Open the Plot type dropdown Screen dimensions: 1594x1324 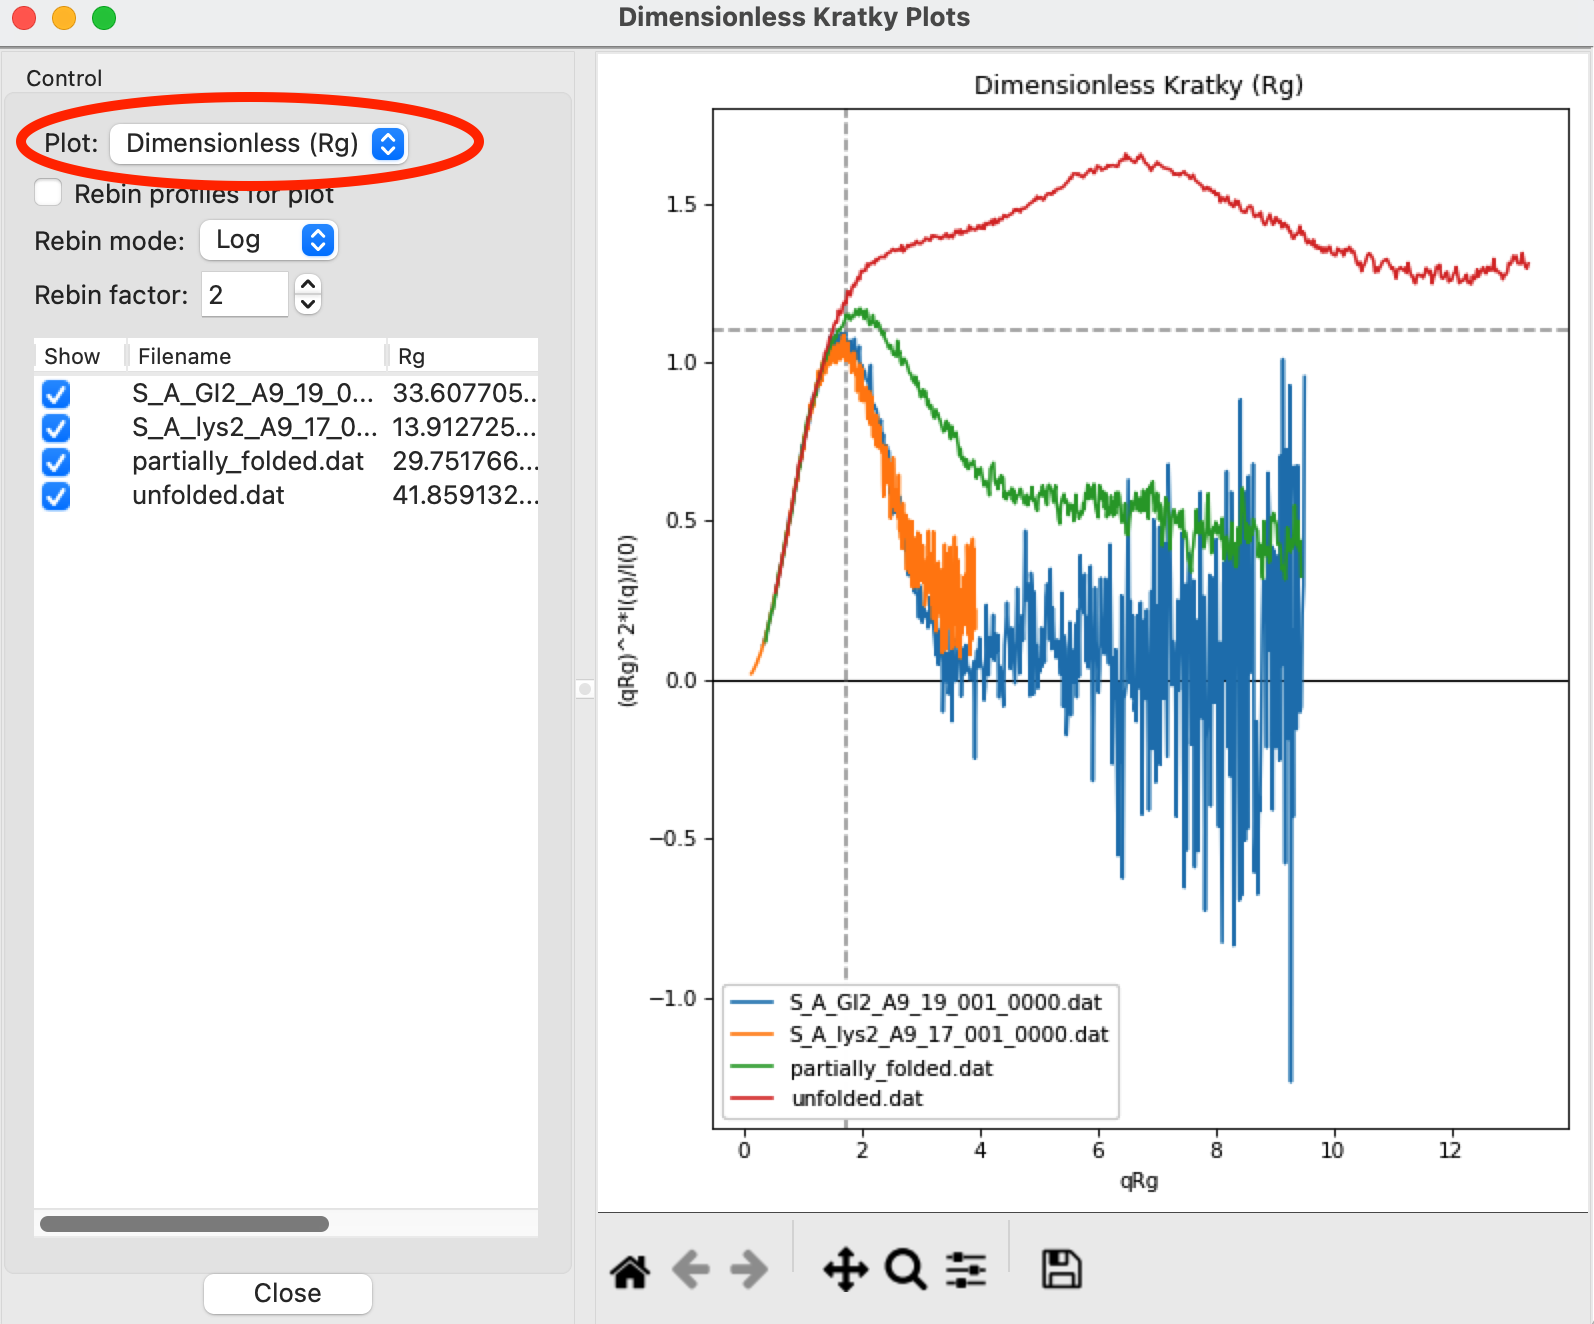[x=258, y=143]
